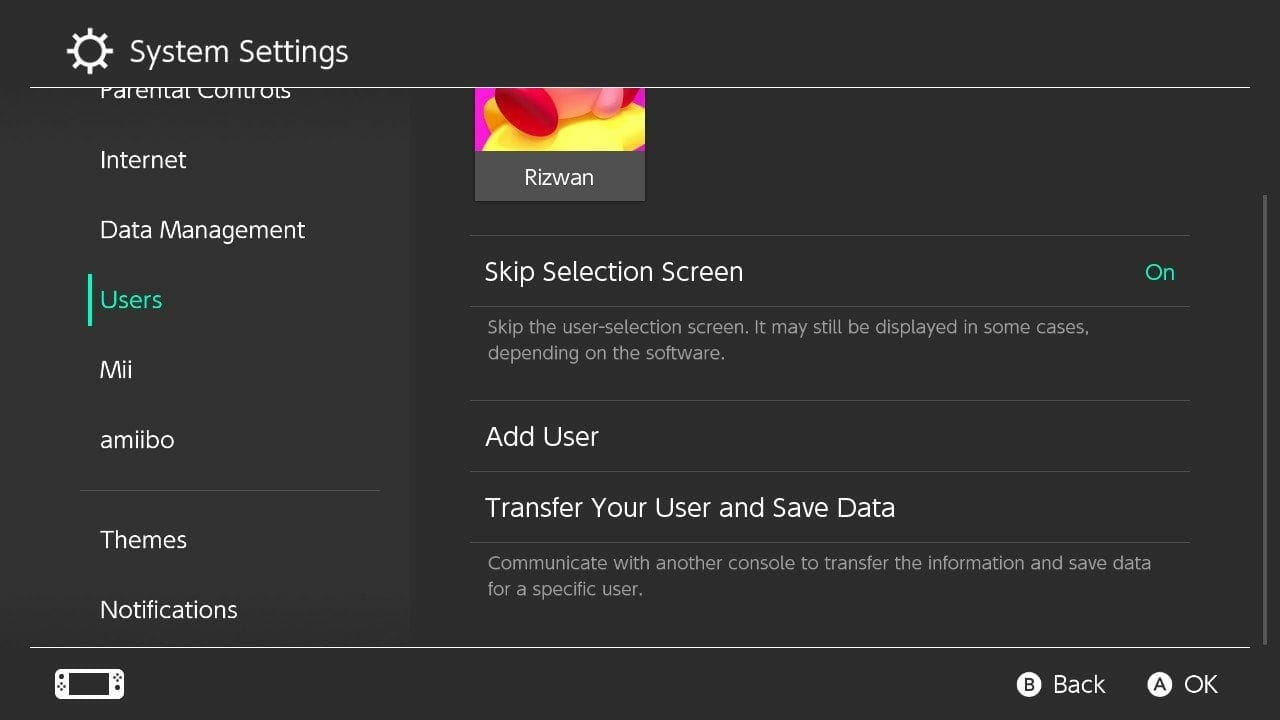1280x720 pixels.
Task: Click the B button icon
Action: click(1028, 684)
